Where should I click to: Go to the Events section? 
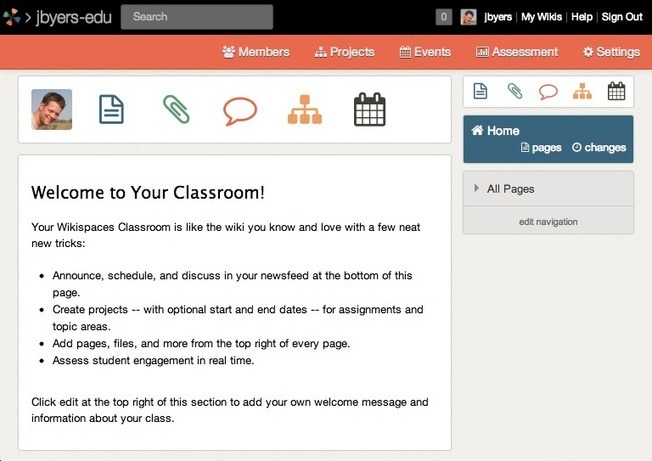click(x=425, y=52)
